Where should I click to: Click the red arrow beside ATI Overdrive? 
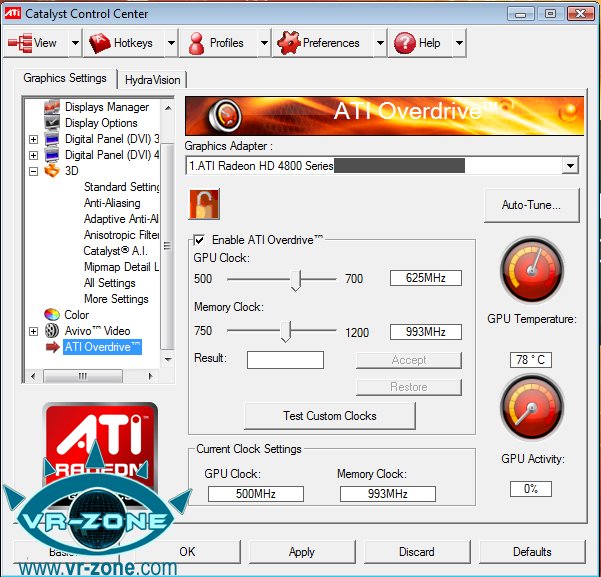tap(53, 347)
